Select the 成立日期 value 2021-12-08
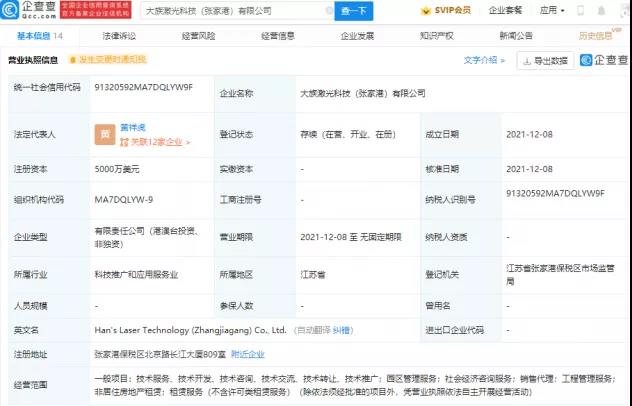632x406 pixels. 529,134
